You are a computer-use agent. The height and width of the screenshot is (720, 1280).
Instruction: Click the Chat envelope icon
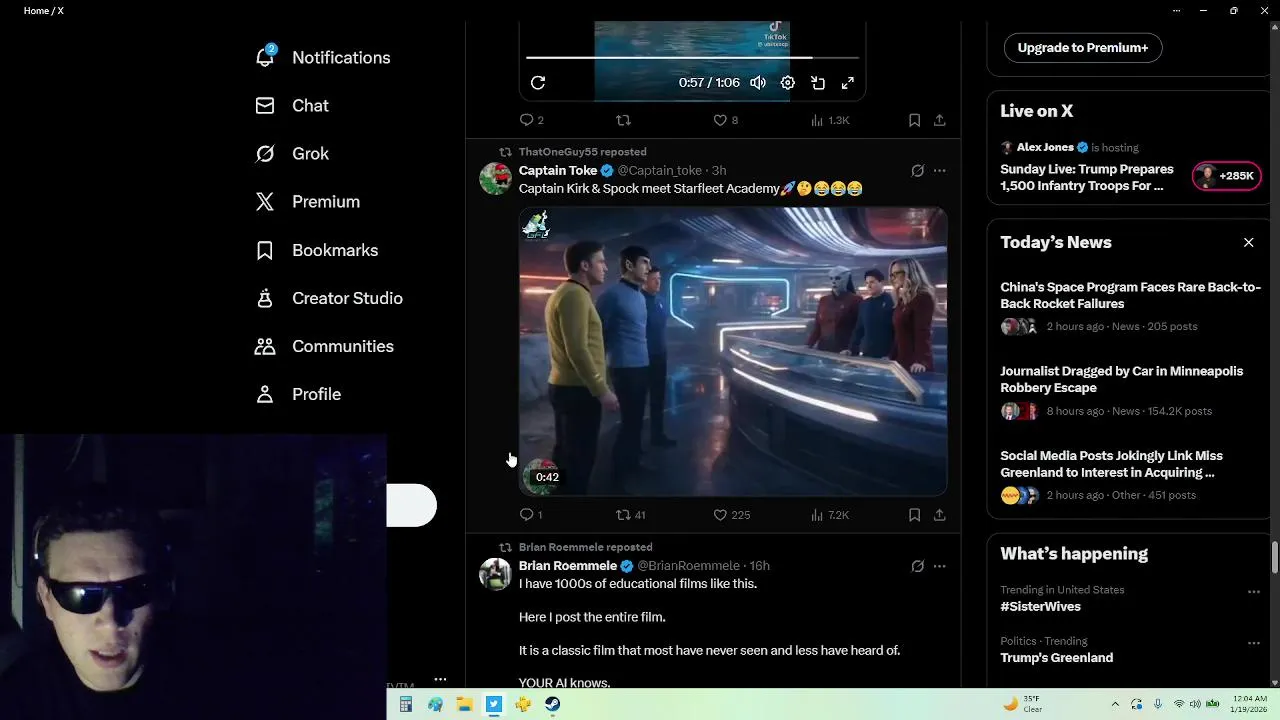[x=265, y=105]
